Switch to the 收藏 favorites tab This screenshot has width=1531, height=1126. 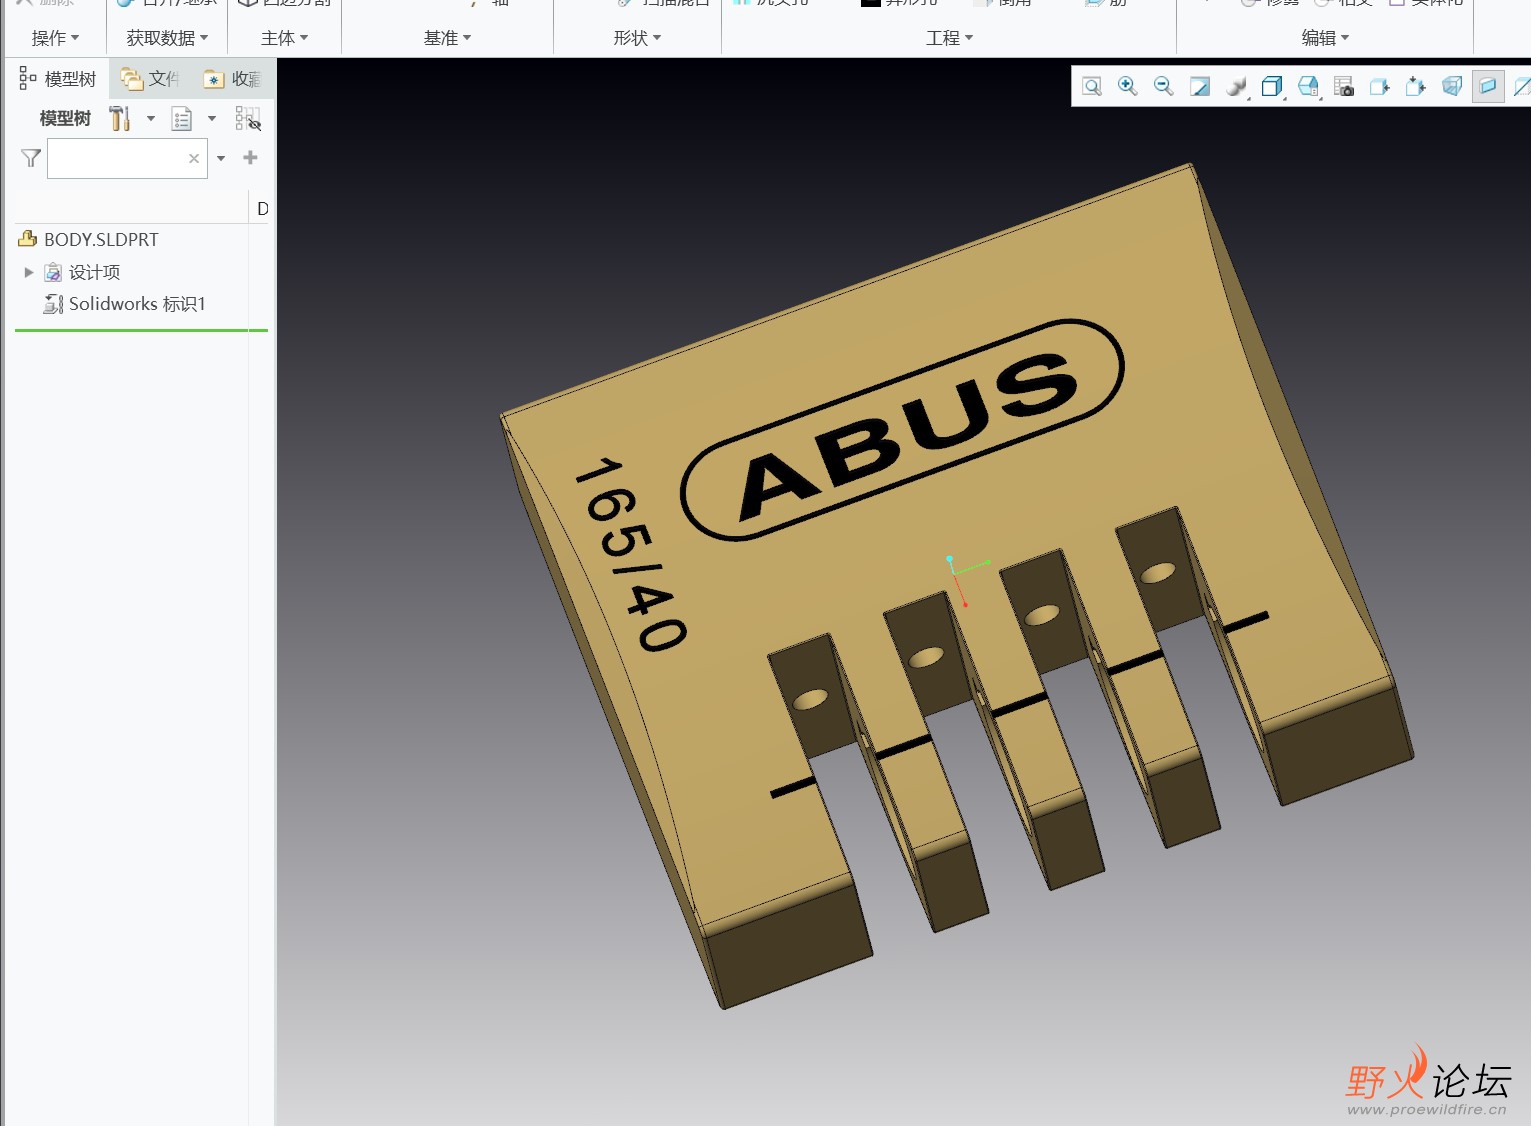233,79
